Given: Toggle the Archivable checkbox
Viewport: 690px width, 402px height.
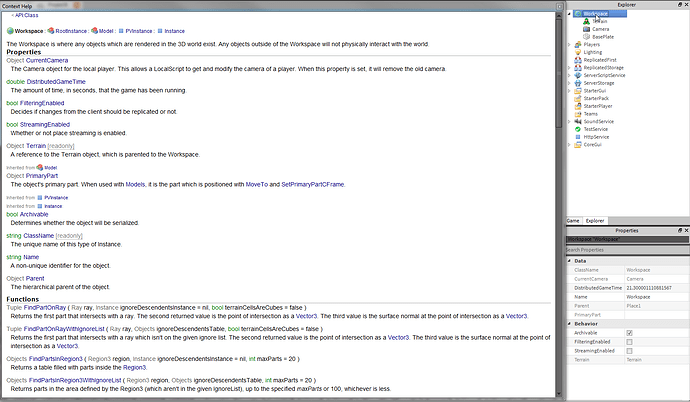Looking at the screenshot, I should click(x=629, y=333).
